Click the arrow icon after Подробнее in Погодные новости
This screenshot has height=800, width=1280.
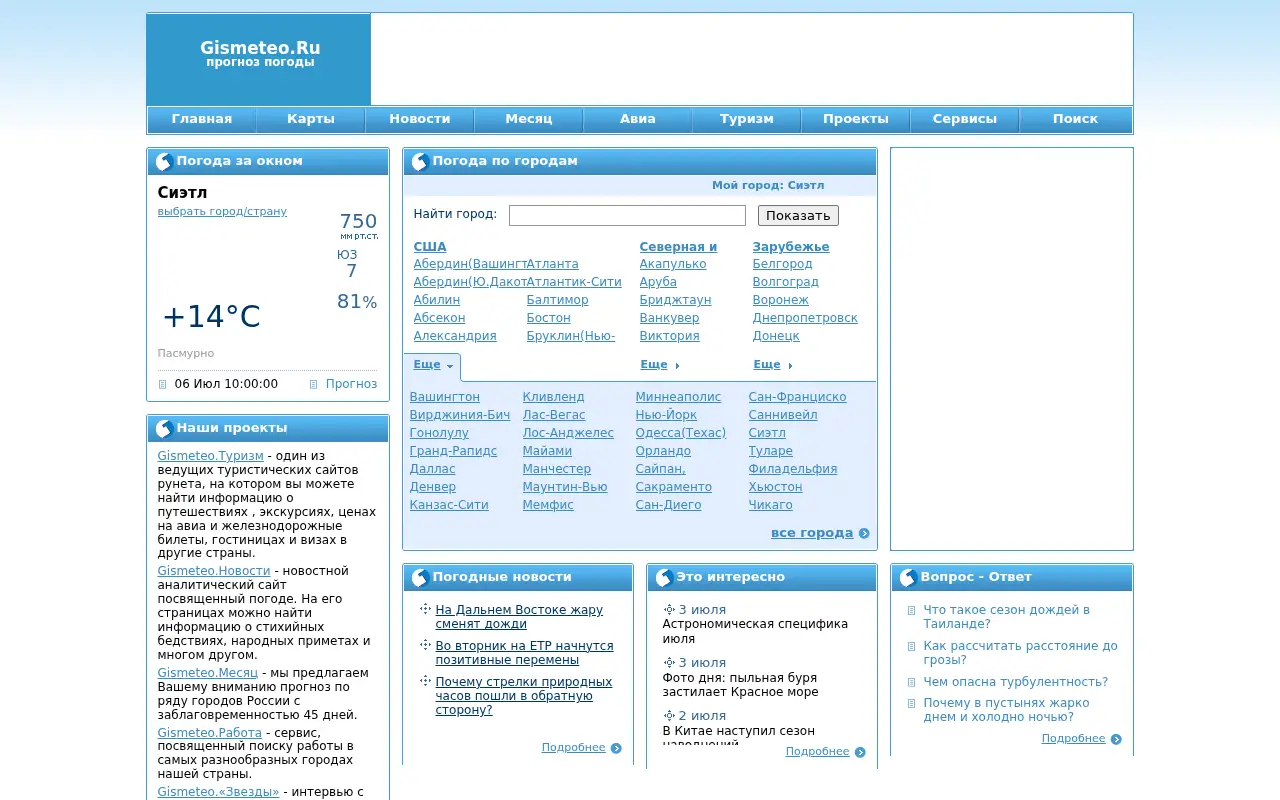616,748
